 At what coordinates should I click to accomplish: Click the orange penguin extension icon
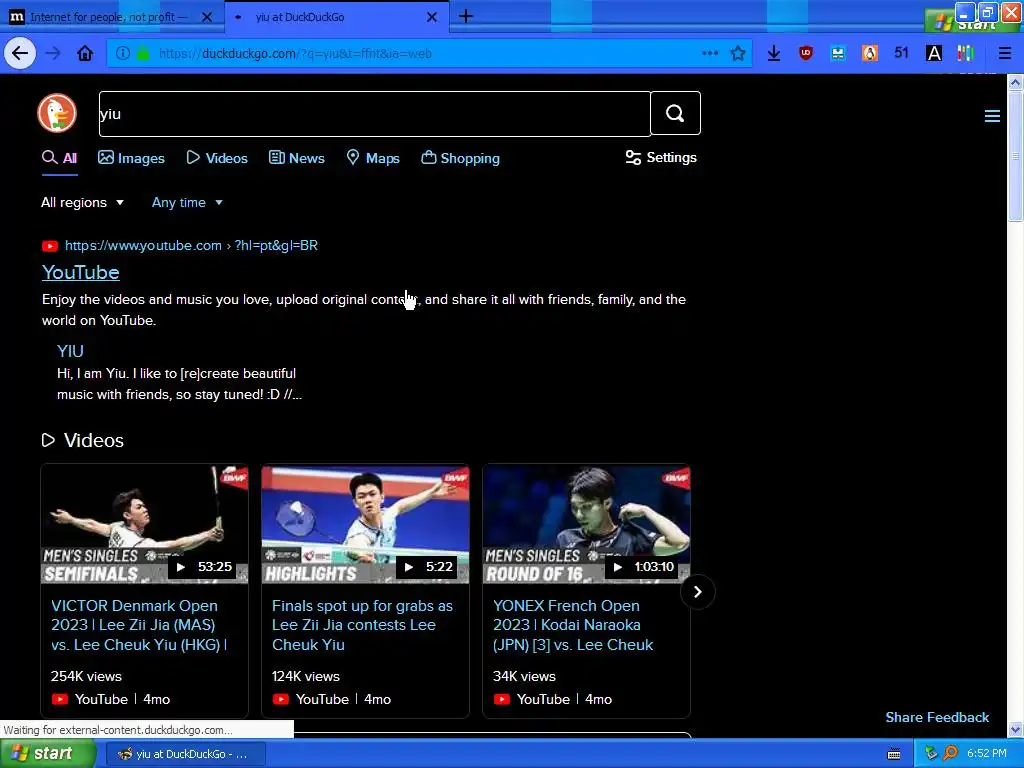click(870, 54)
